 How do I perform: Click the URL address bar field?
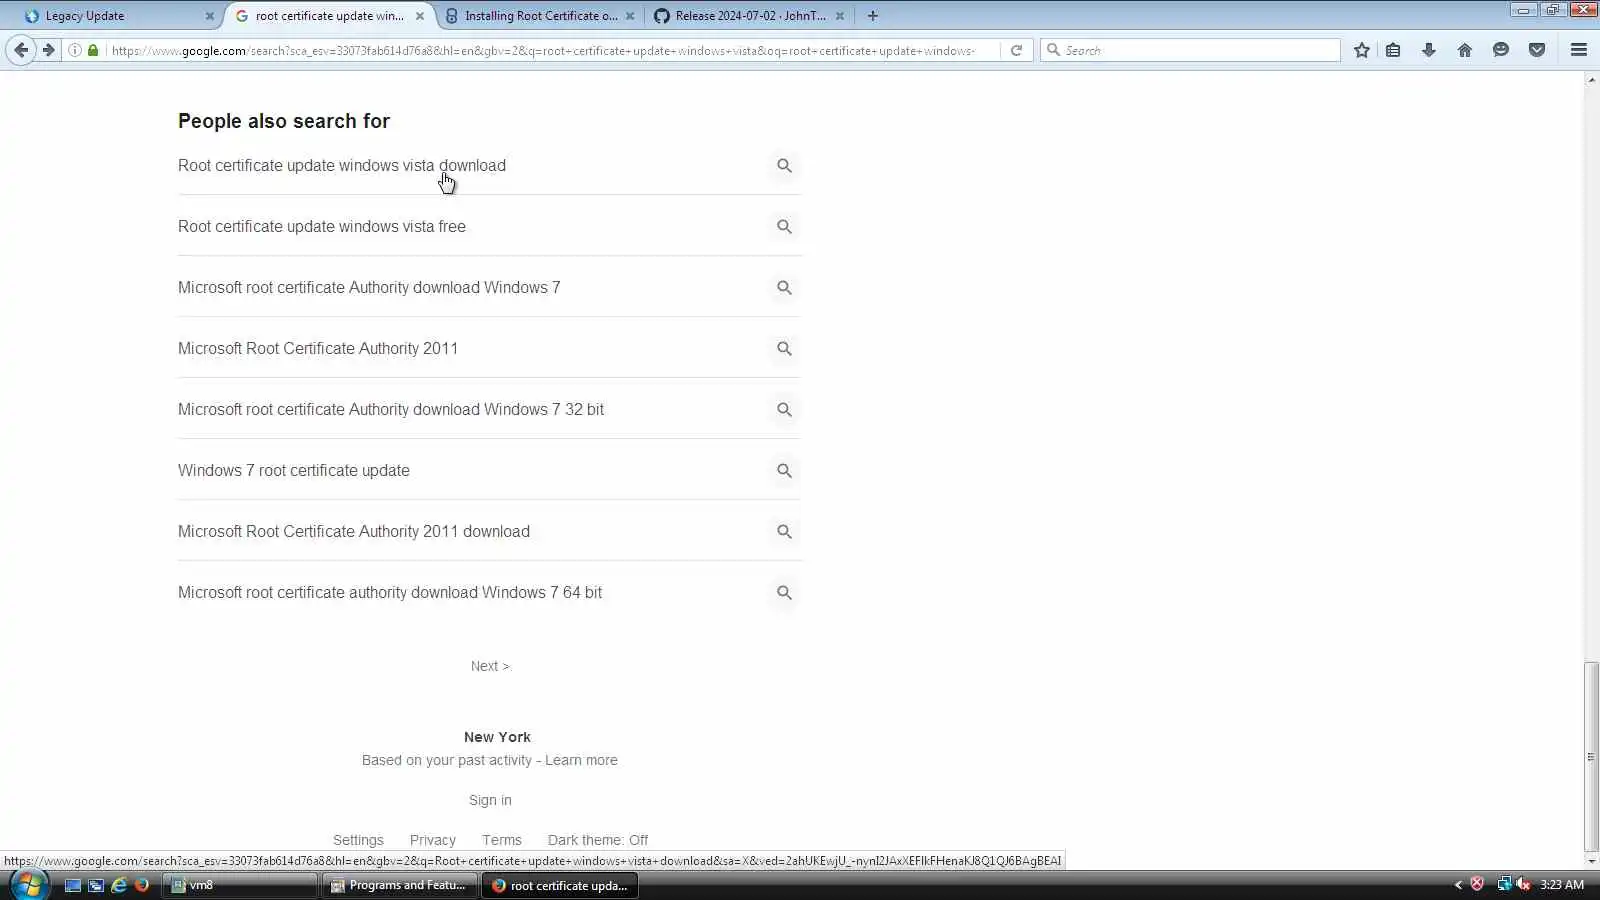click(x=545, y=50)
